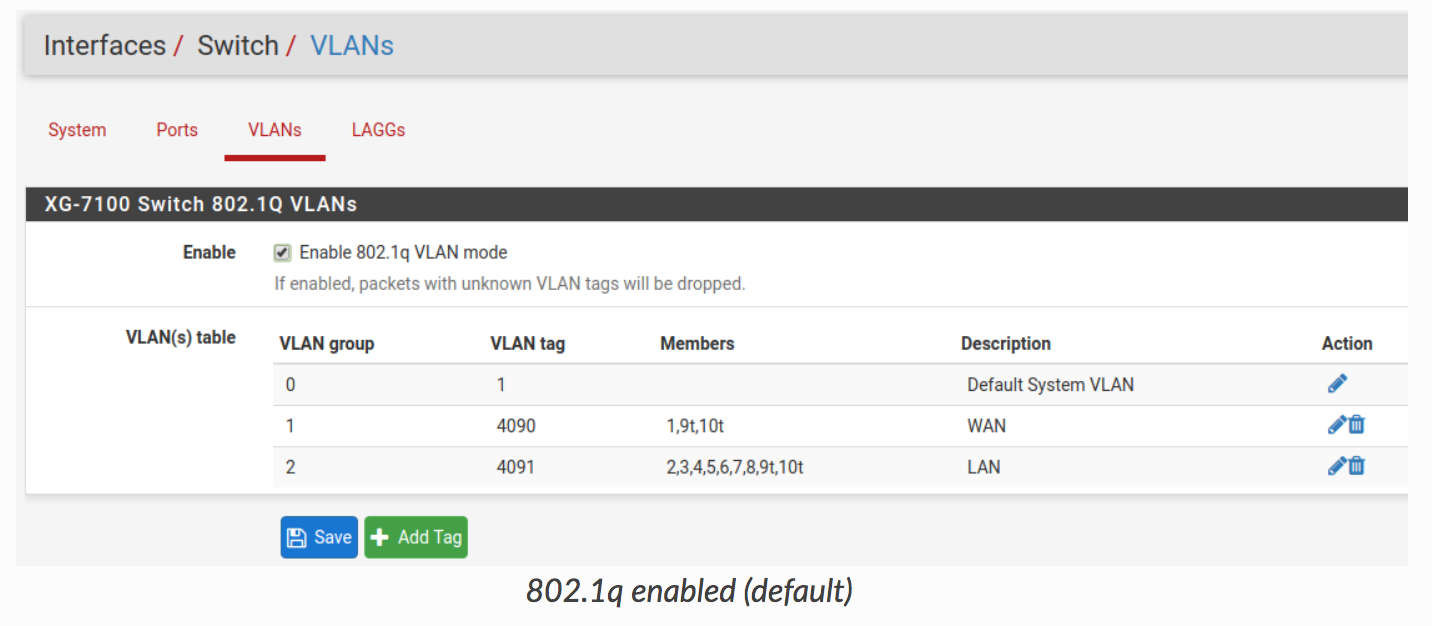
Task: Click the plus icon on Add Tag
Action: (x=380, y=538)
